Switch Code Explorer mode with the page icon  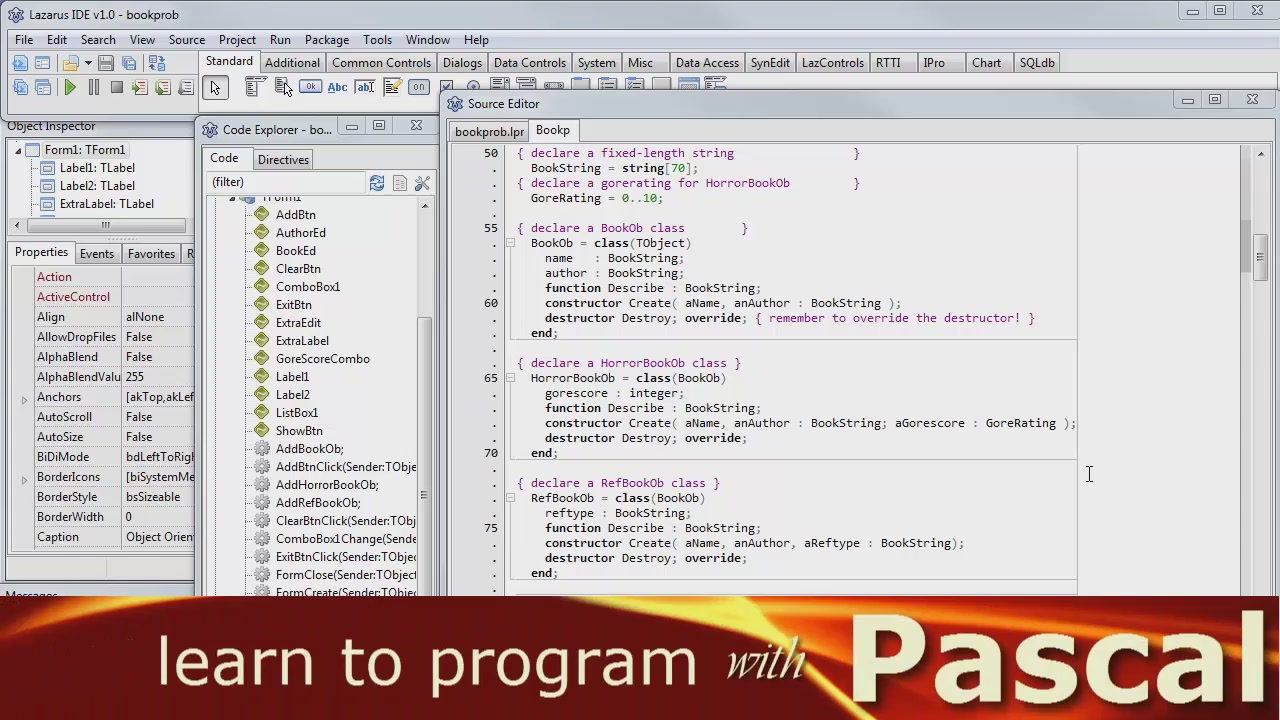(400, 183)
